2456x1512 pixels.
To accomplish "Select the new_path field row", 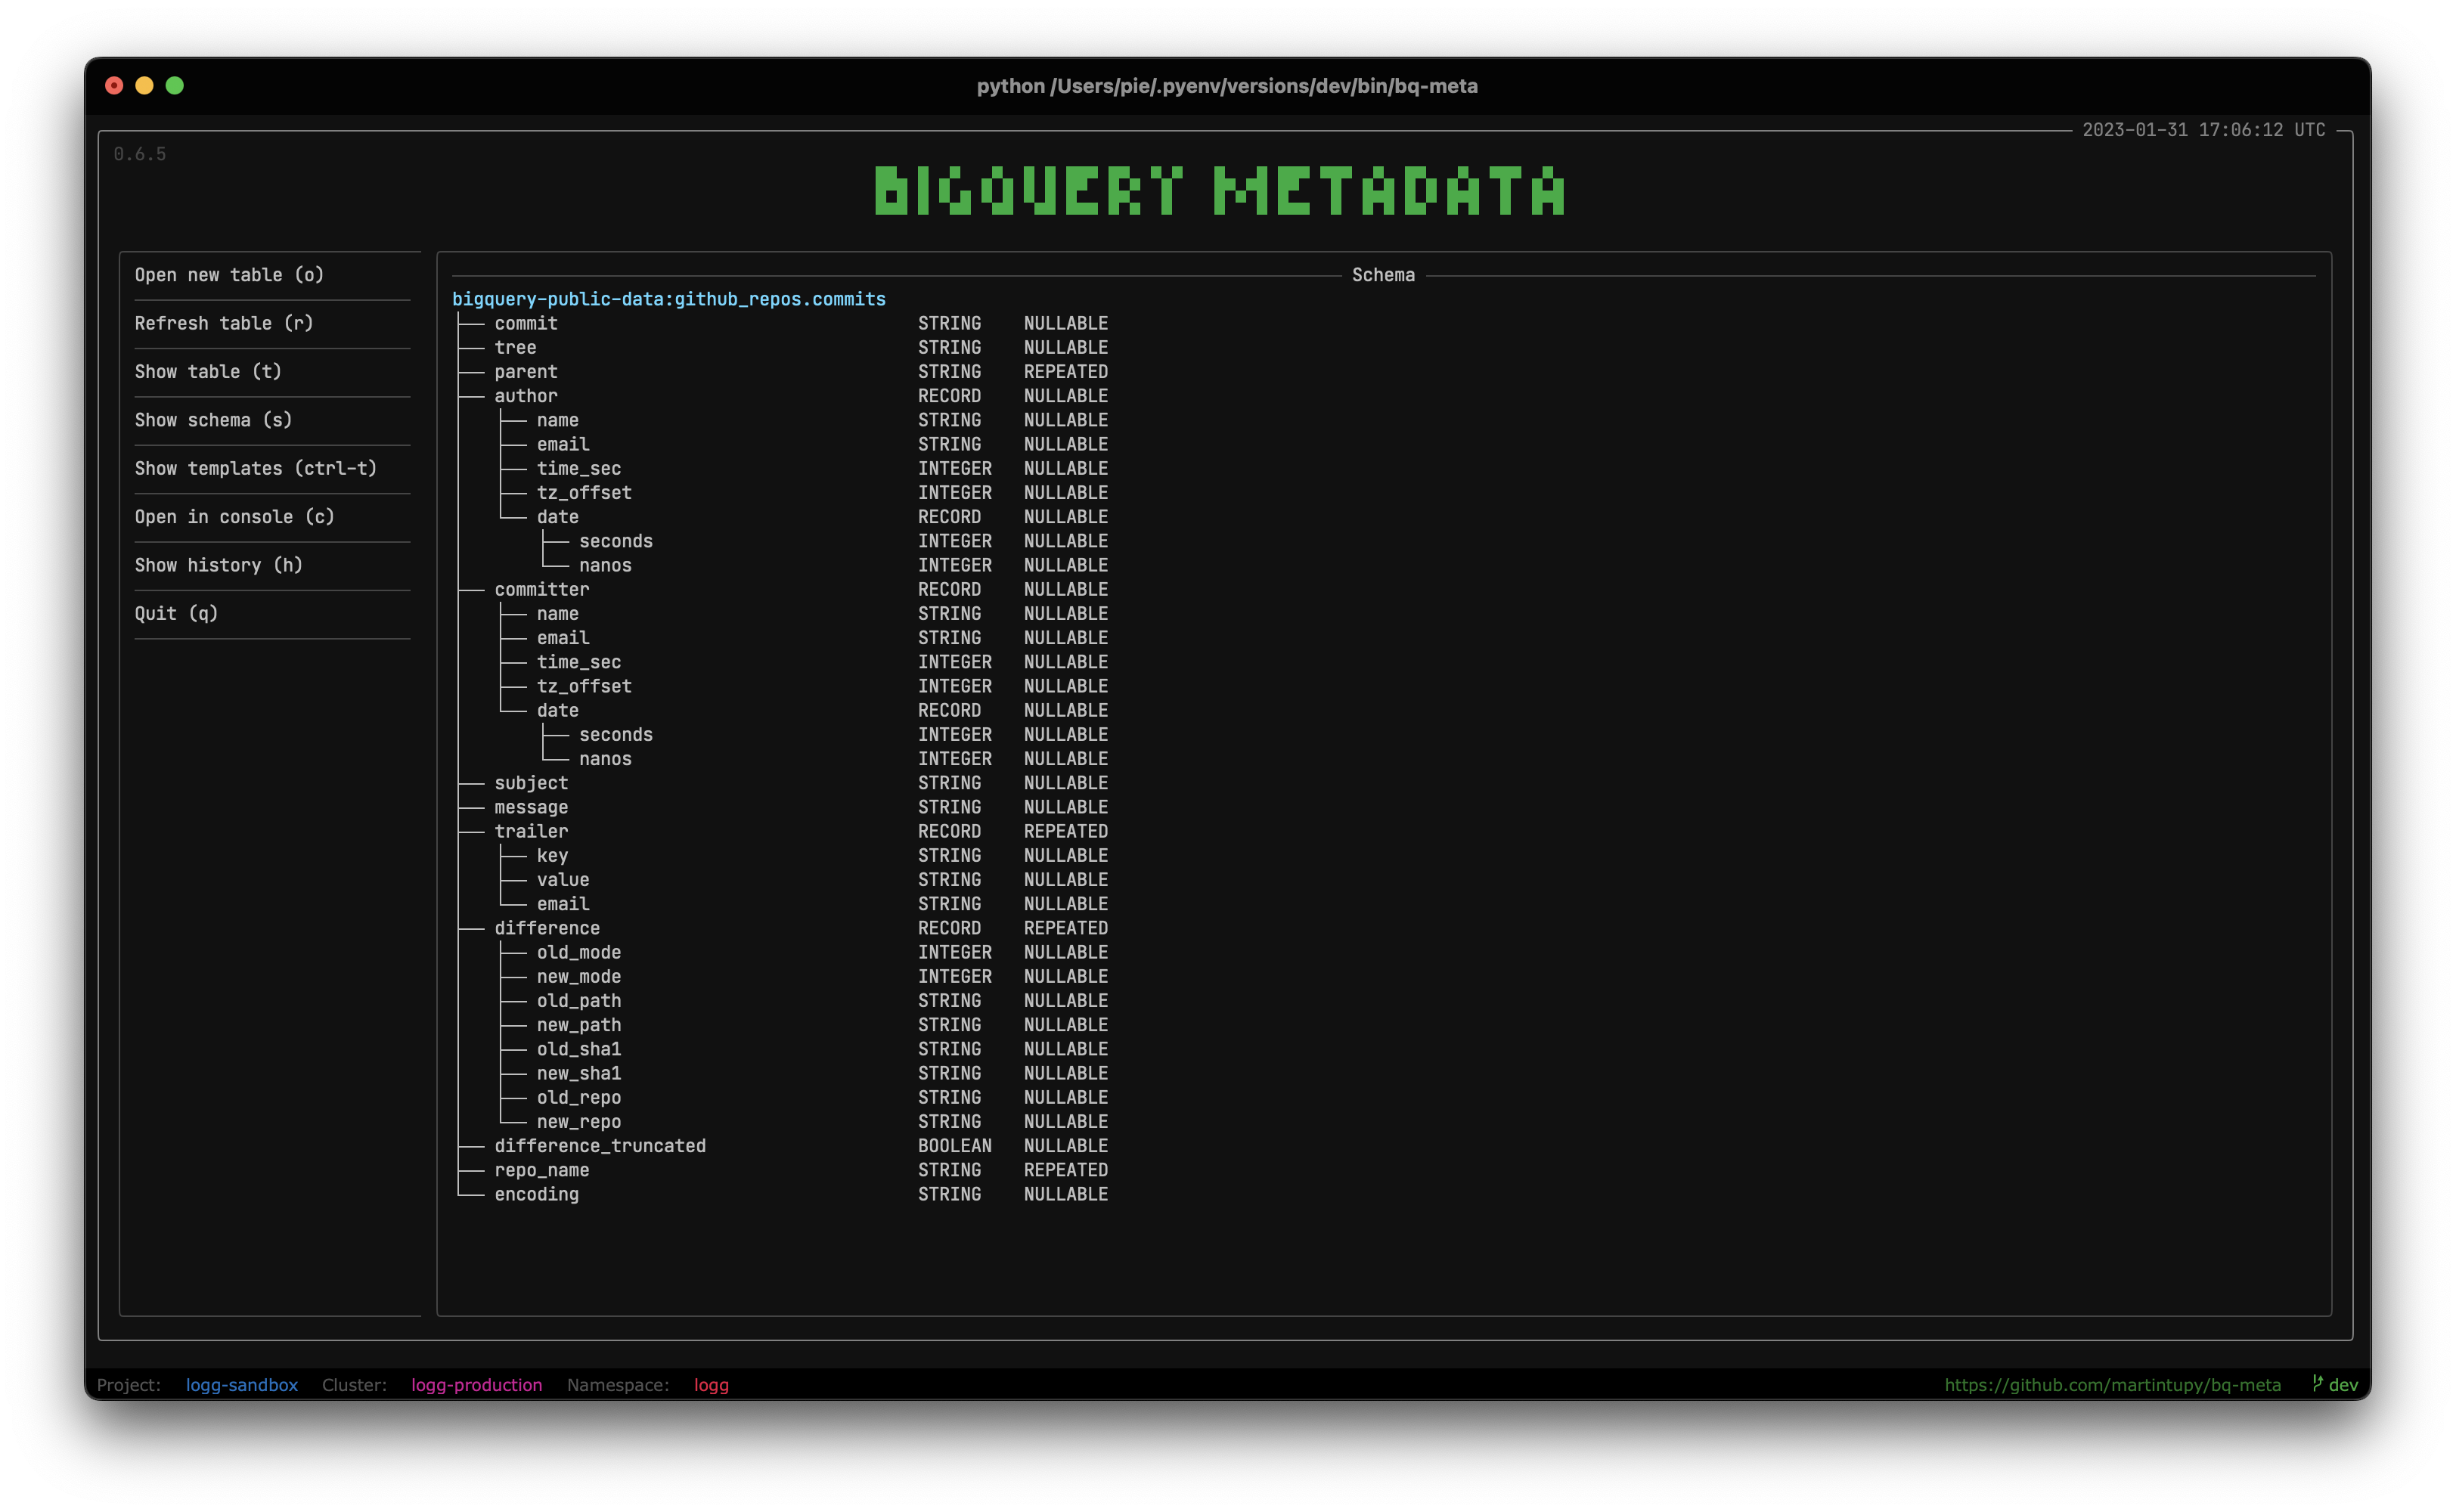I will pyautogui.click(x=804, y=1025).
